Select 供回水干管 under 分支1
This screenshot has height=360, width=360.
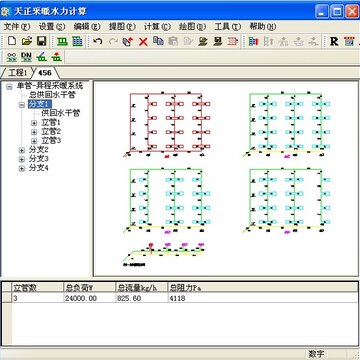[x=61, y=114]
